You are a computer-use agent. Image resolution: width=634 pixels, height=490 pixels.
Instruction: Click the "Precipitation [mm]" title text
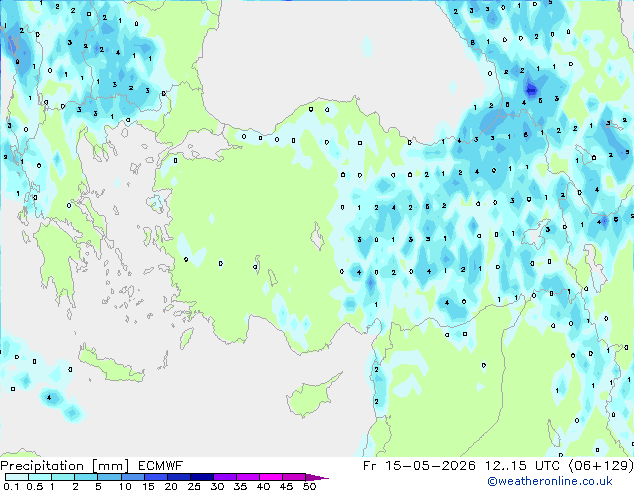(x=65, y=466)
